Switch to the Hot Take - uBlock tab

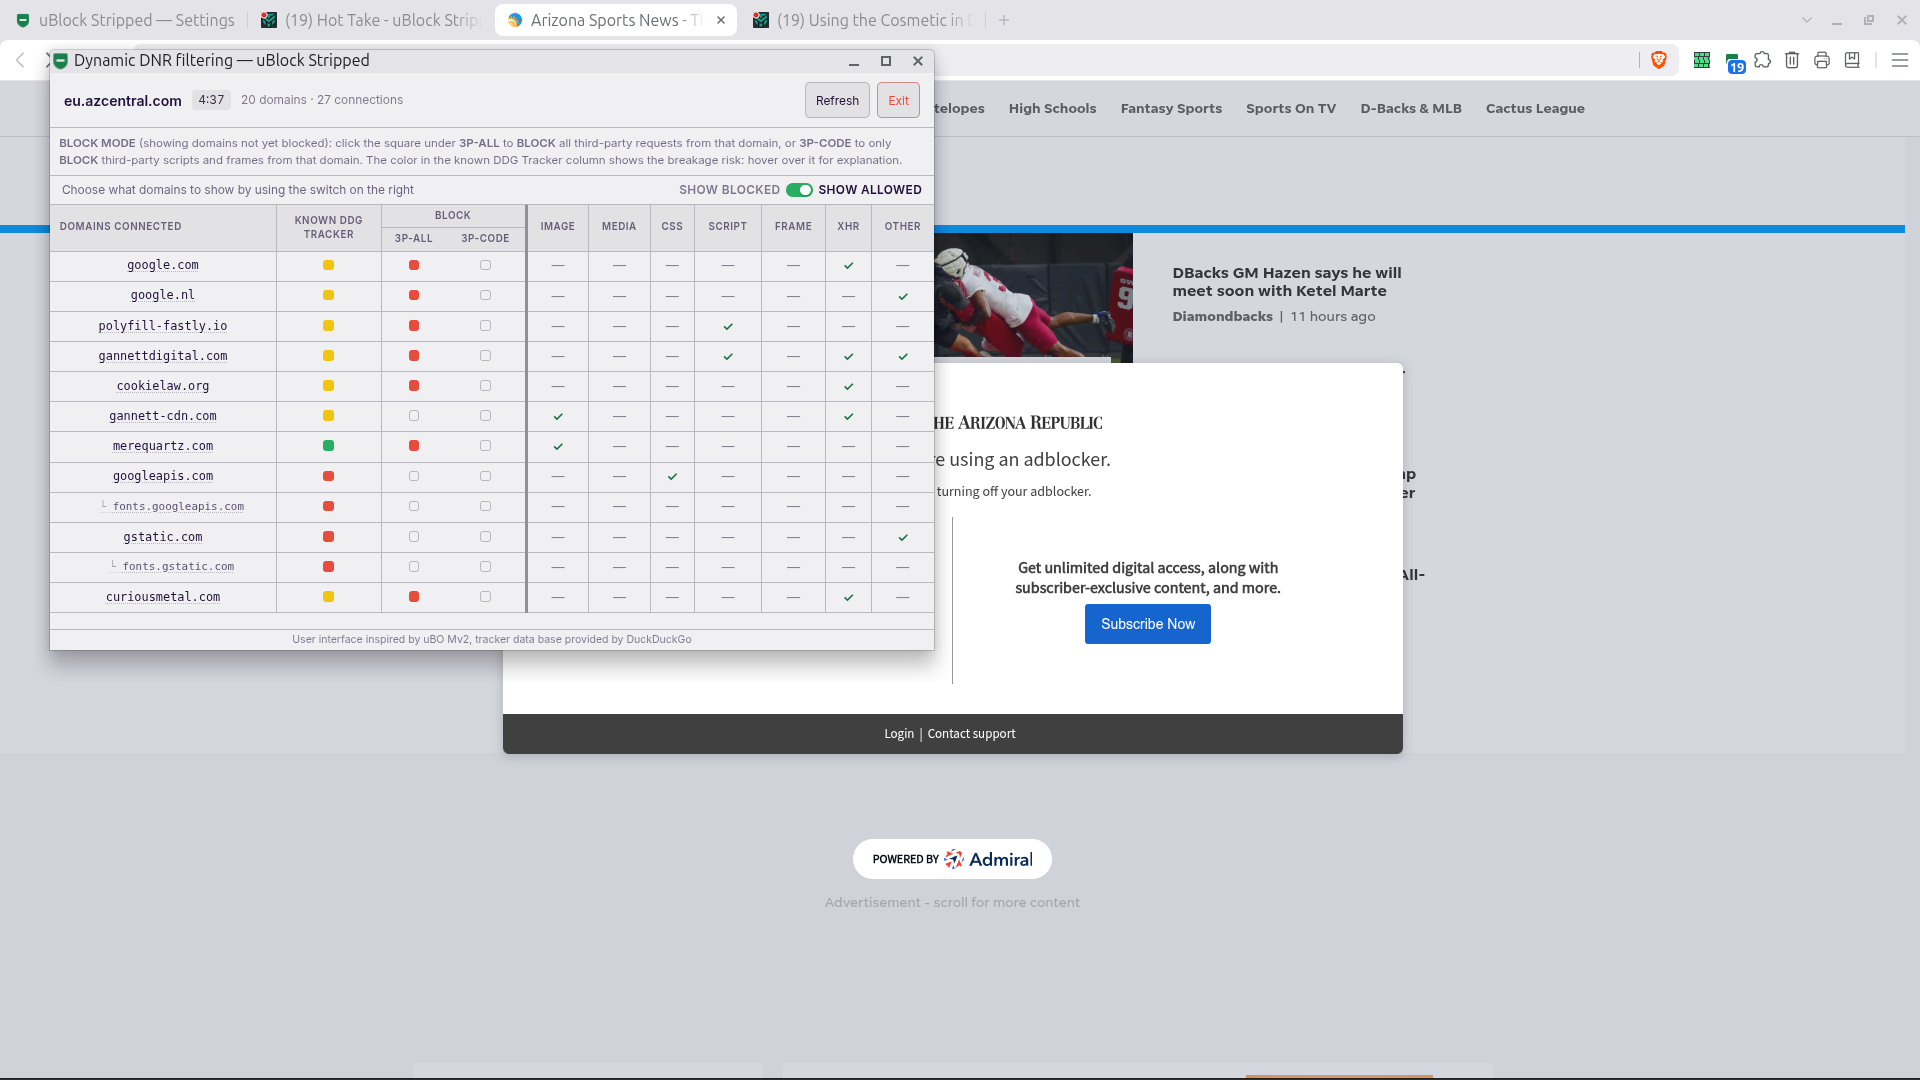pos(370,20)
